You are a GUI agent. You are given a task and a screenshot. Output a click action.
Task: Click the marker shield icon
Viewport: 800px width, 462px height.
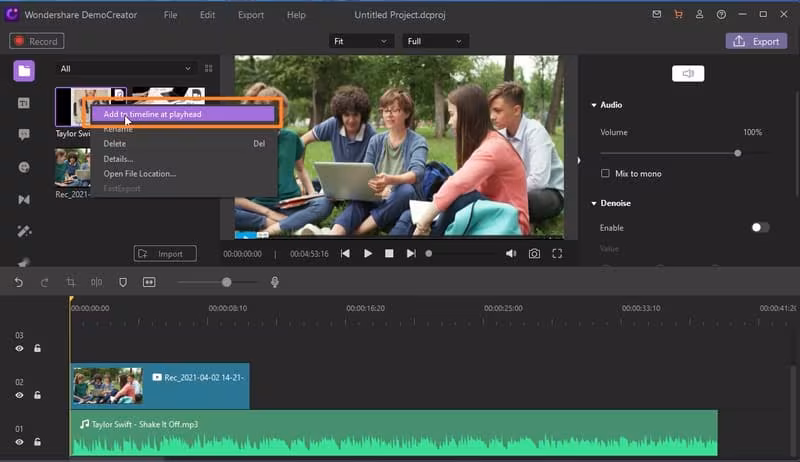(123, 282)
